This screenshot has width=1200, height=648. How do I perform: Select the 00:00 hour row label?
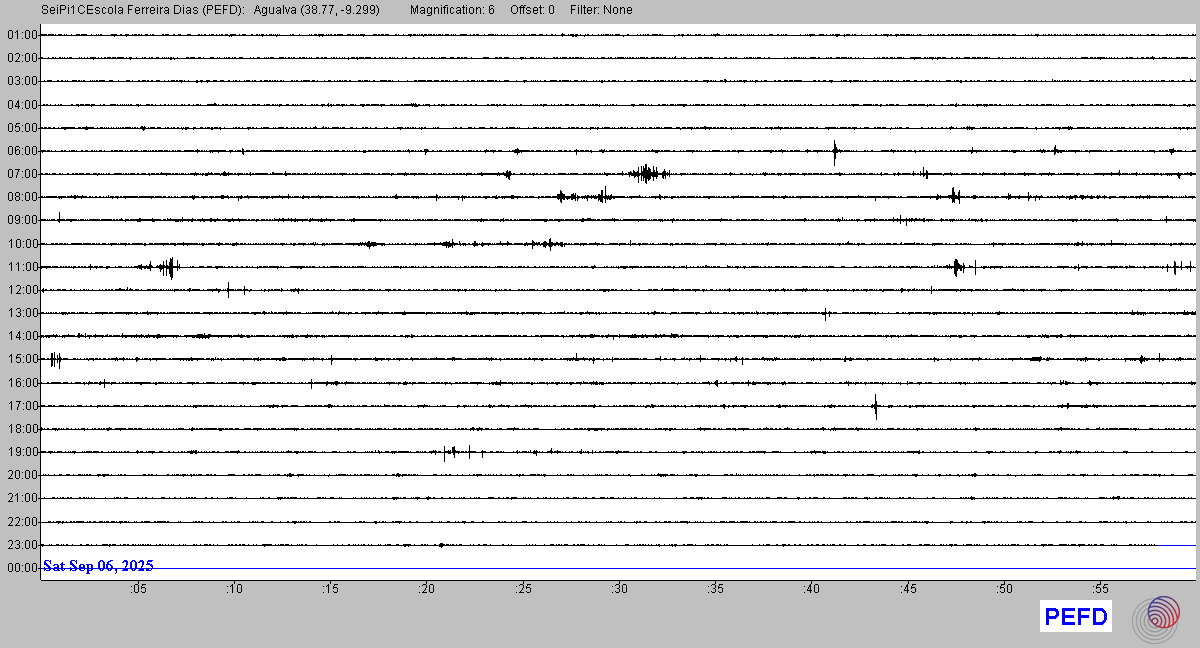coord(22,568)
